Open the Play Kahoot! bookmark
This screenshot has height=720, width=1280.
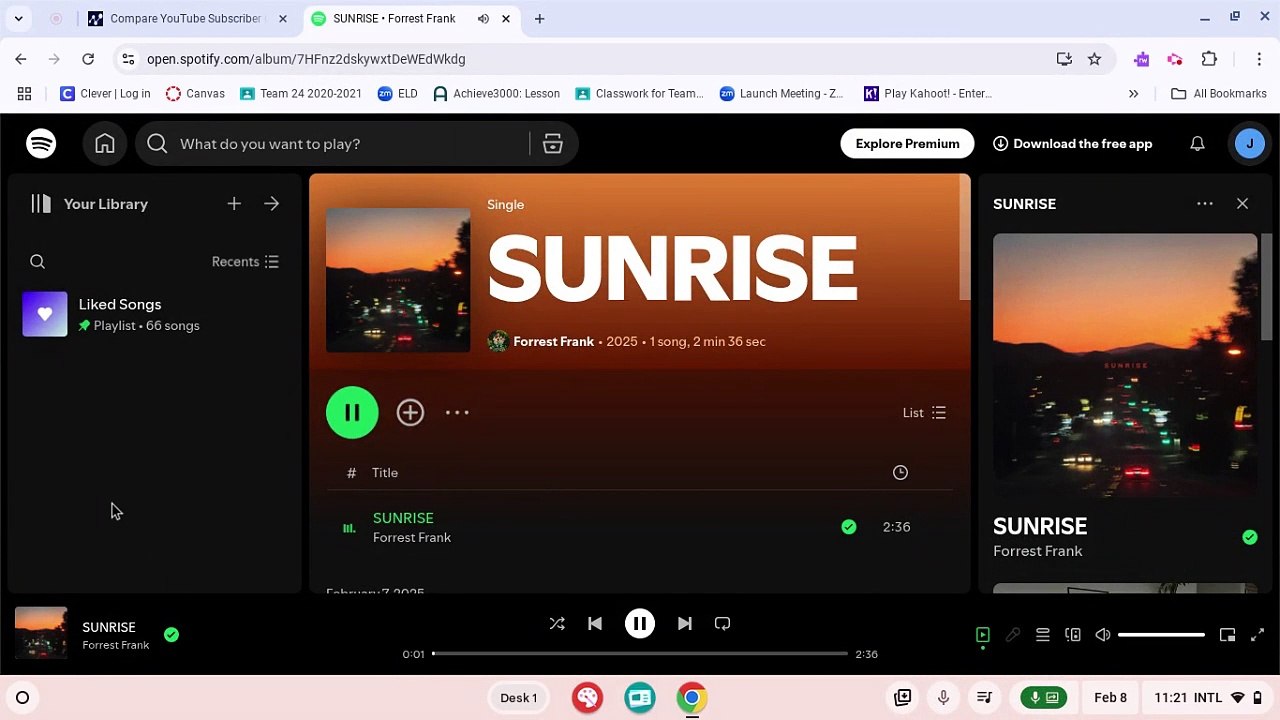928,94
